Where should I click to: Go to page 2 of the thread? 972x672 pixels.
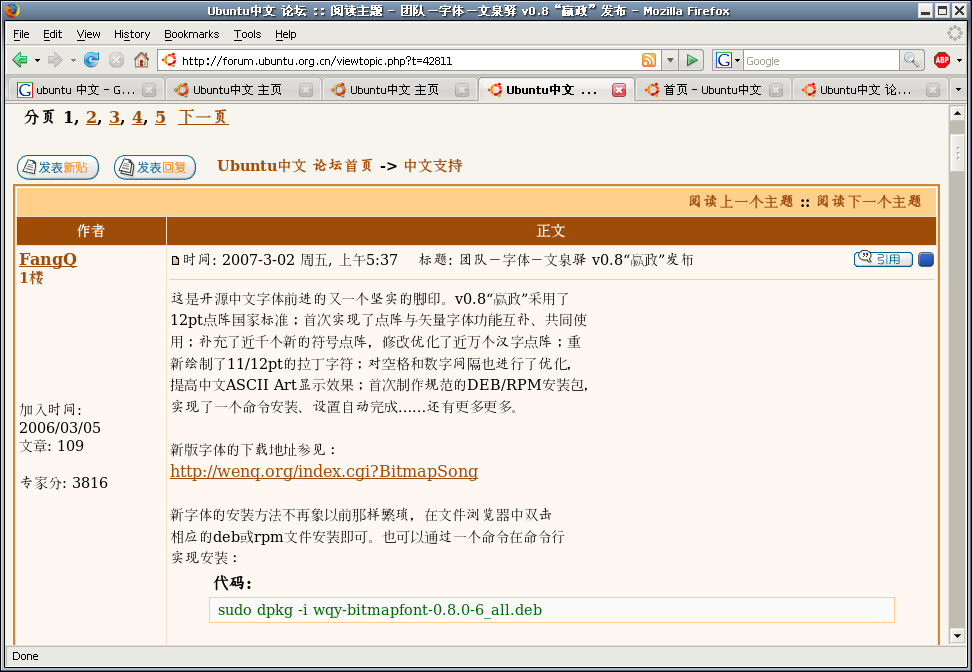coord(92,117)
